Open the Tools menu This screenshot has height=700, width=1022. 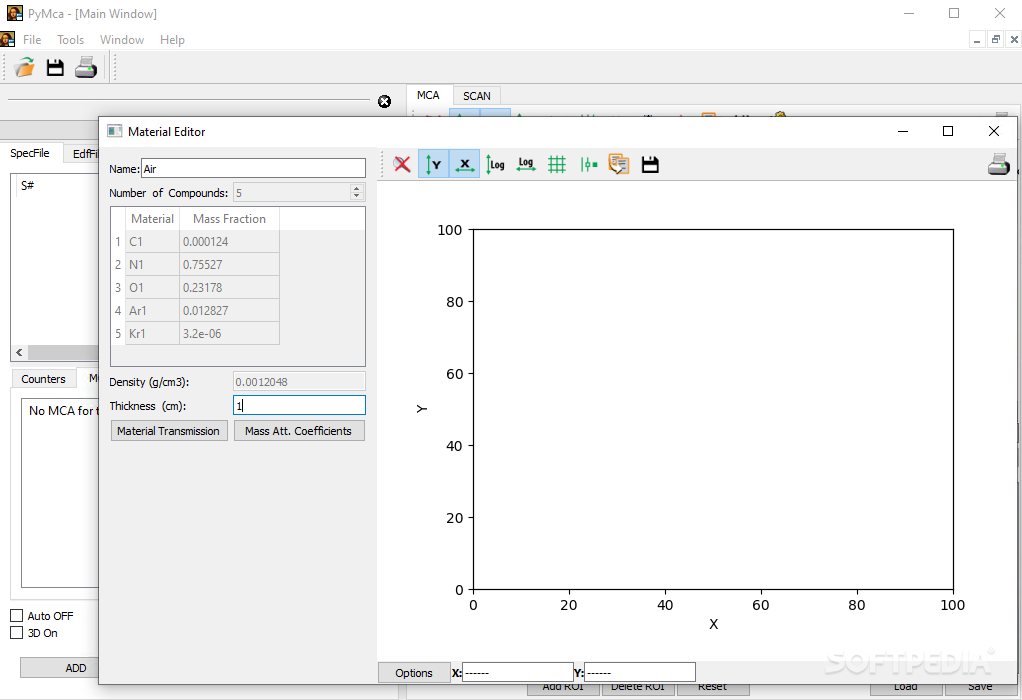[x=70, y=40]
